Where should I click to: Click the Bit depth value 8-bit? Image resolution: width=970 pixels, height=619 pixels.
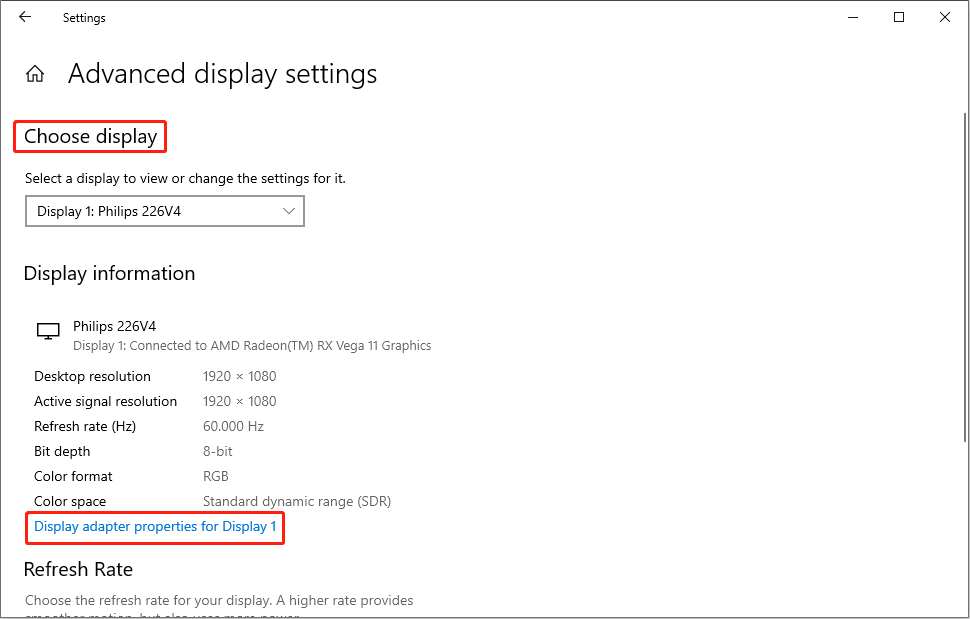pos(217,451)
